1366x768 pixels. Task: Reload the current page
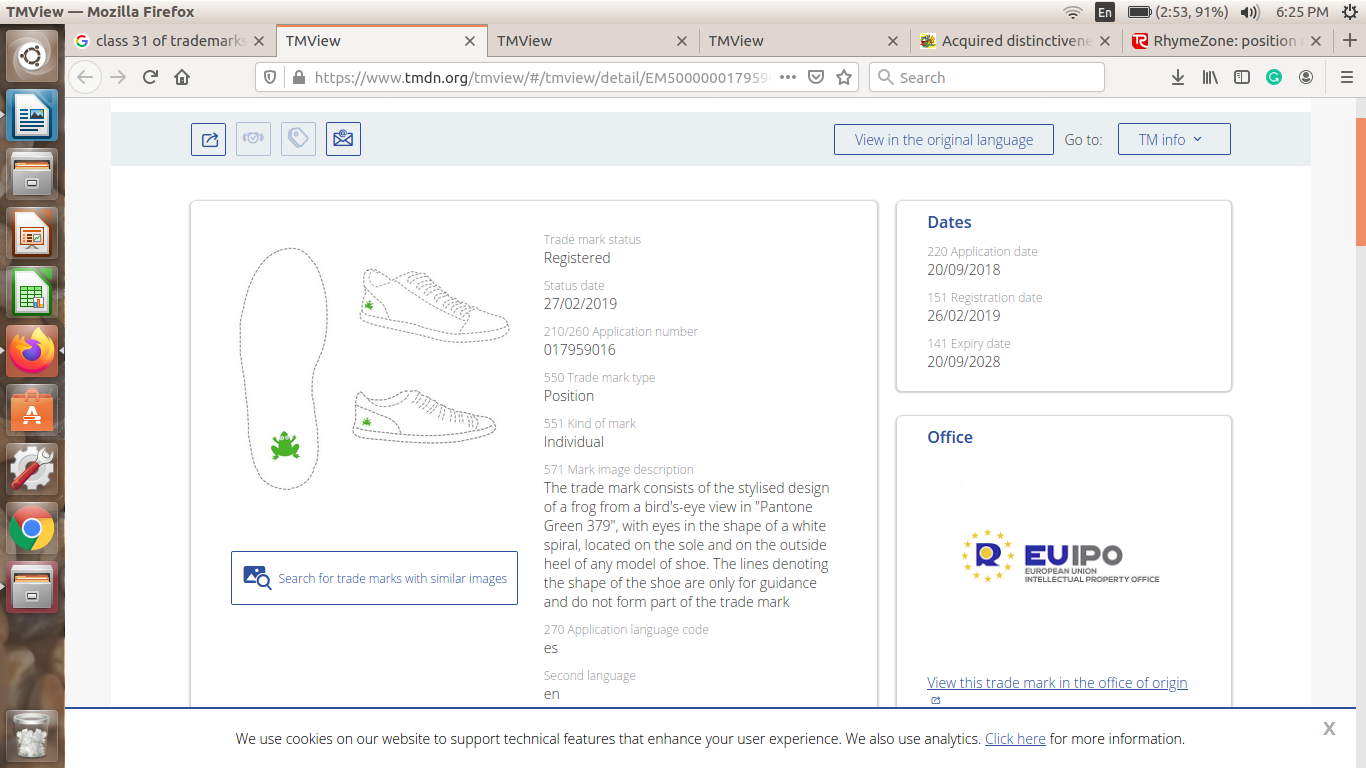coord(150,77)
